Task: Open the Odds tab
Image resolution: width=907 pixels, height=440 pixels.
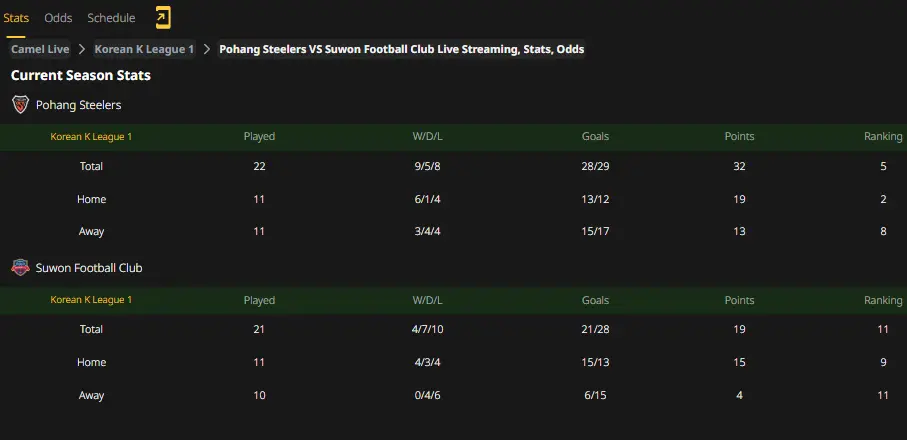Action: click(x=58, y=18)
